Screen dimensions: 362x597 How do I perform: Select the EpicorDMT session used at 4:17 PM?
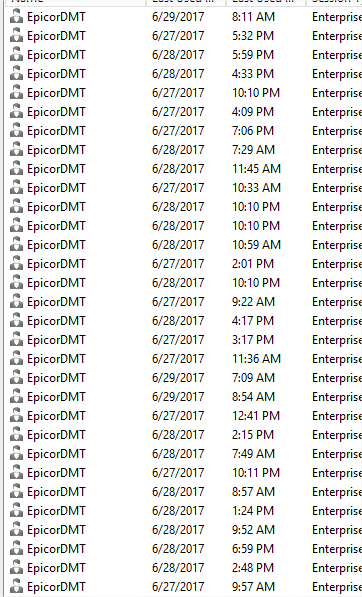56,321
